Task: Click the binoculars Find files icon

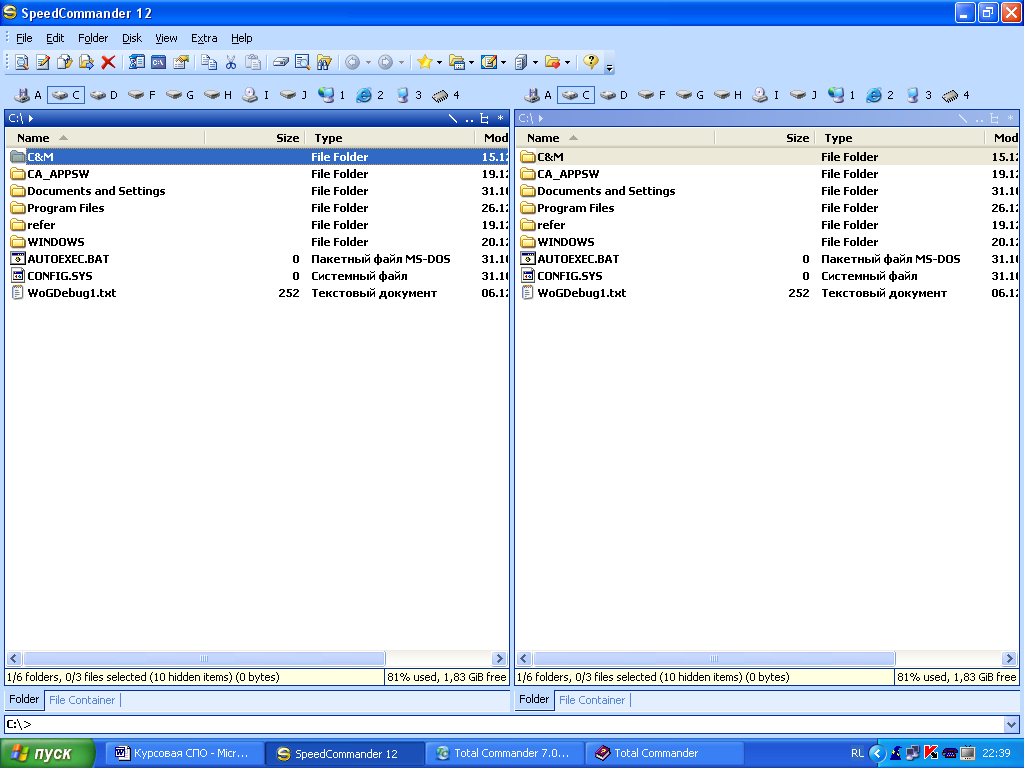Action: click(x=324, y=62)
